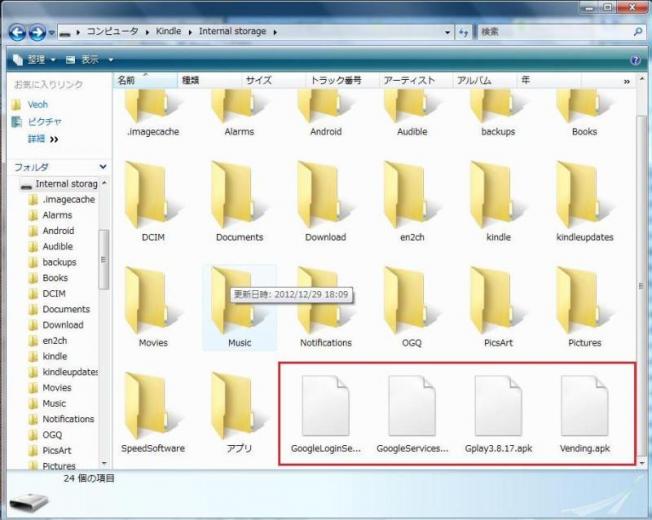Click the search magnifier icon
This screenshot has width=652, height=520.
(x=638, y=32)
